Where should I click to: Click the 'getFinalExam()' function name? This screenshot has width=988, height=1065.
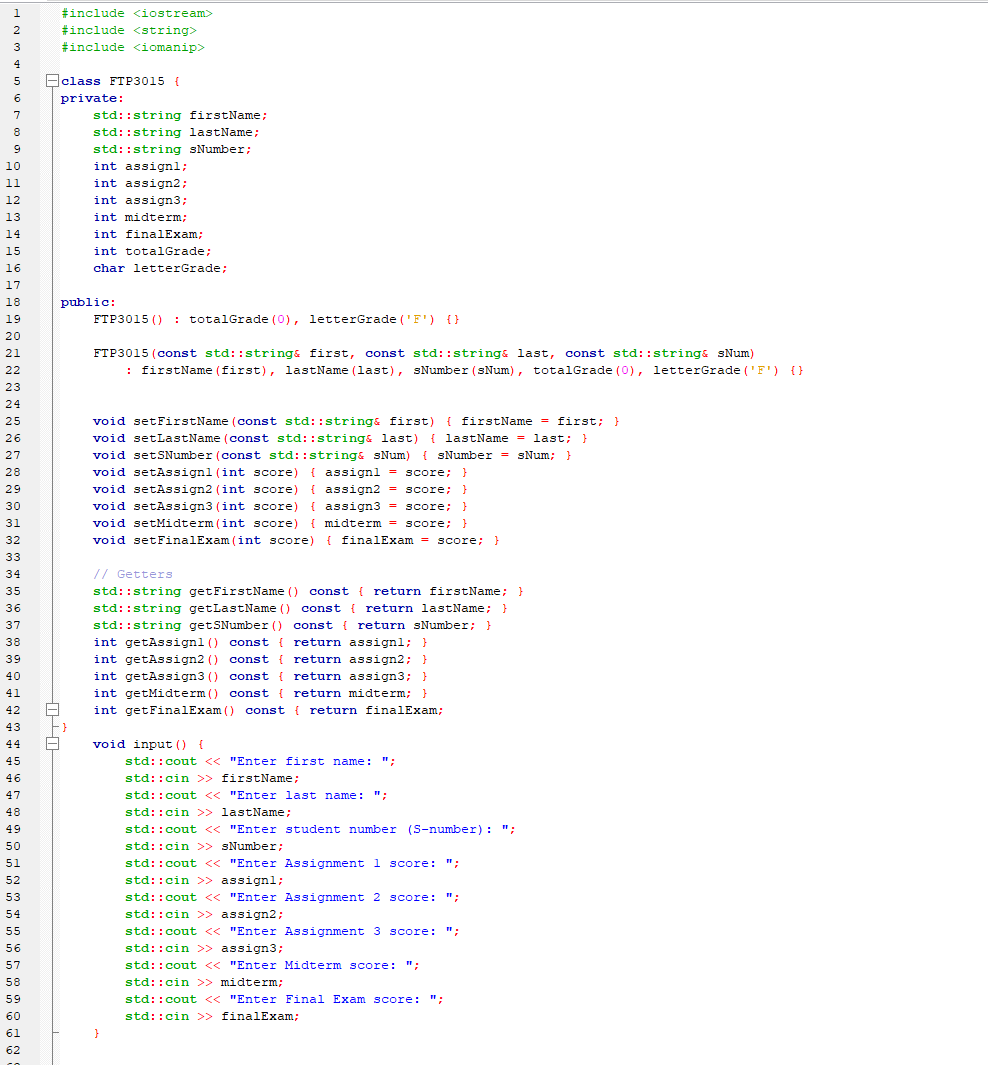180,710
